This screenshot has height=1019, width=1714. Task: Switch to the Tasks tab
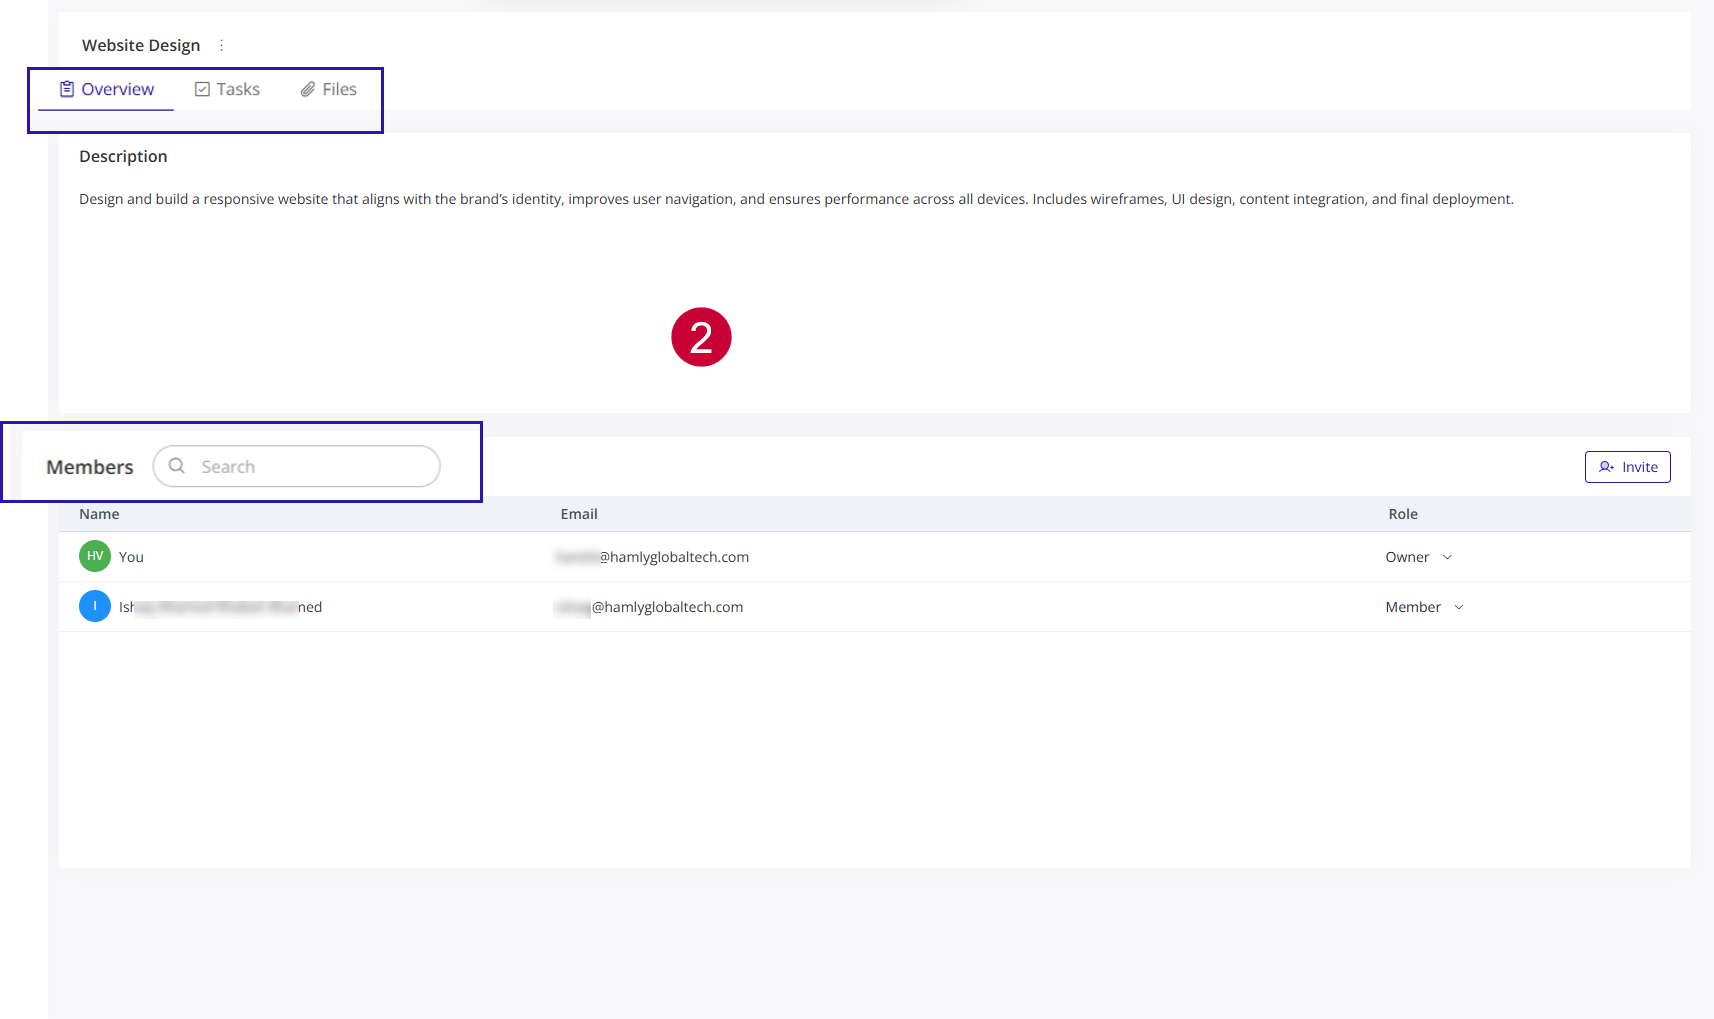(237, 89)
